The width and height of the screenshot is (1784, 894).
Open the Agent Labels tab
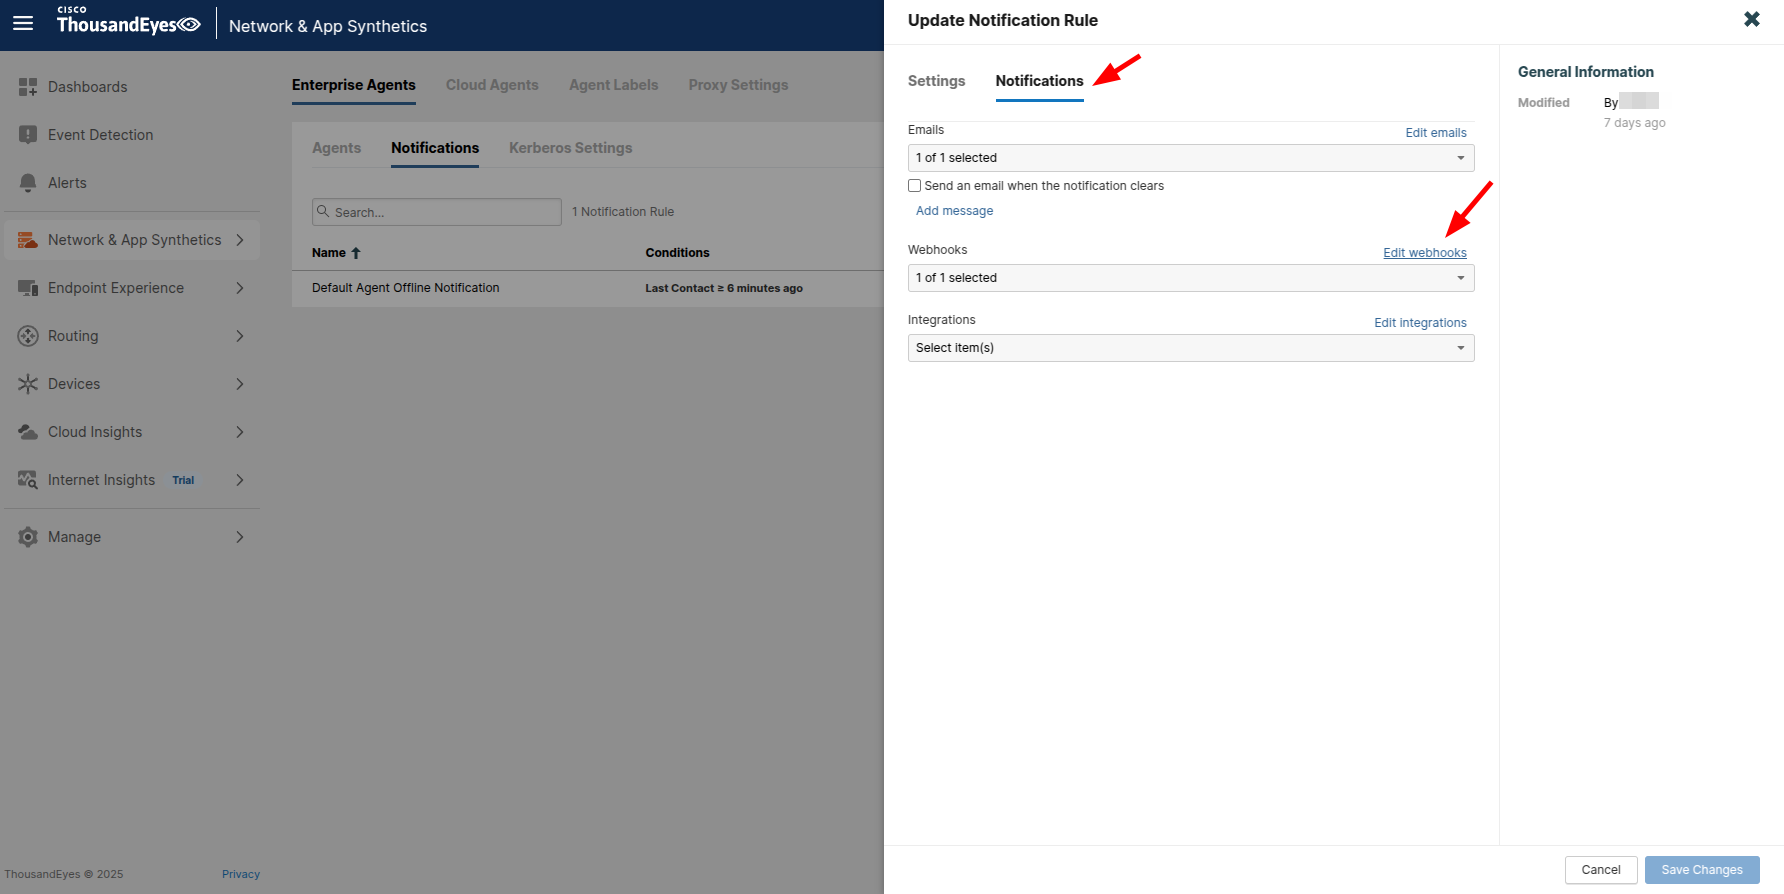click(x=613, y=85)
